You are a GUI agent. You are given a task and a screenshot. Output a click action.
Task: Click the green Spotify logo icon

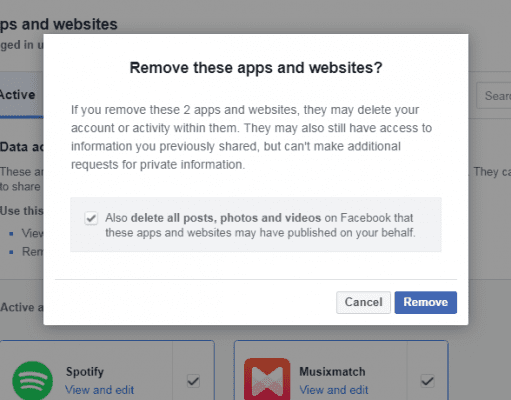(32, 381)
